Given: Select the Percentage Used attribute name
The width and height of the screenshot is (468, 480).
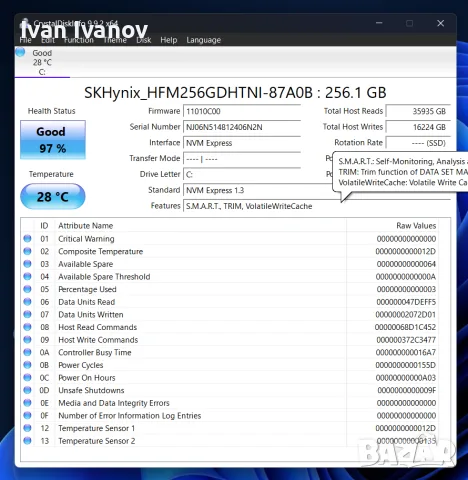Looking at the screenshot, I should coord(87,289).
